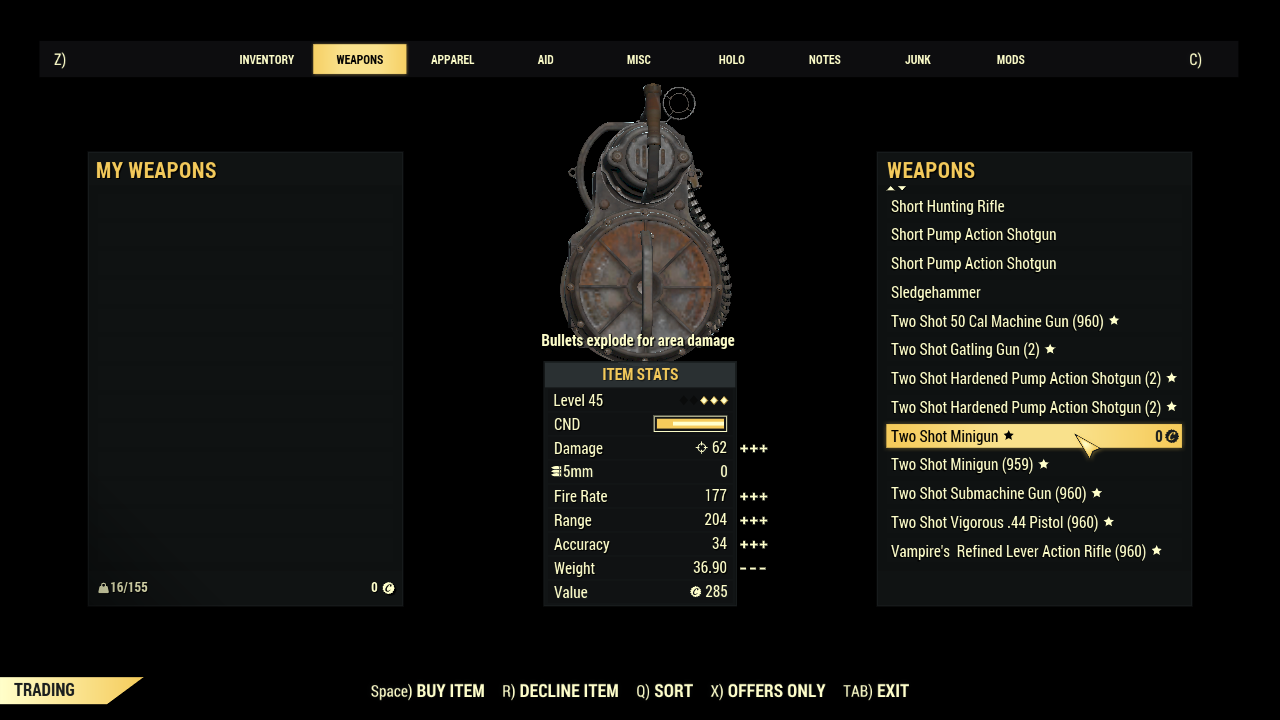The height and width of the screenshot is (720, 1280).
Task: Click the caps icon beside Value 285
Action: (696, 592)
